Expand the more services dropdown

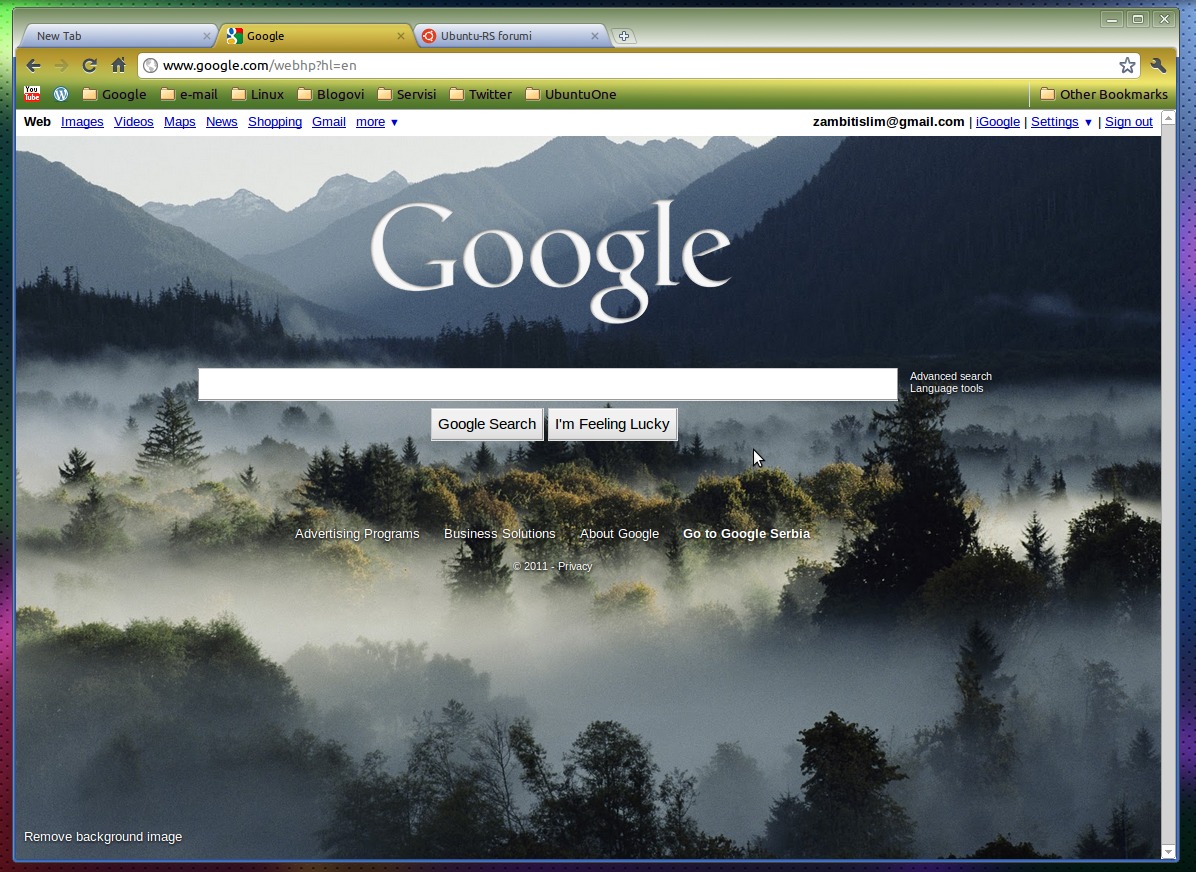pos(377,122)
